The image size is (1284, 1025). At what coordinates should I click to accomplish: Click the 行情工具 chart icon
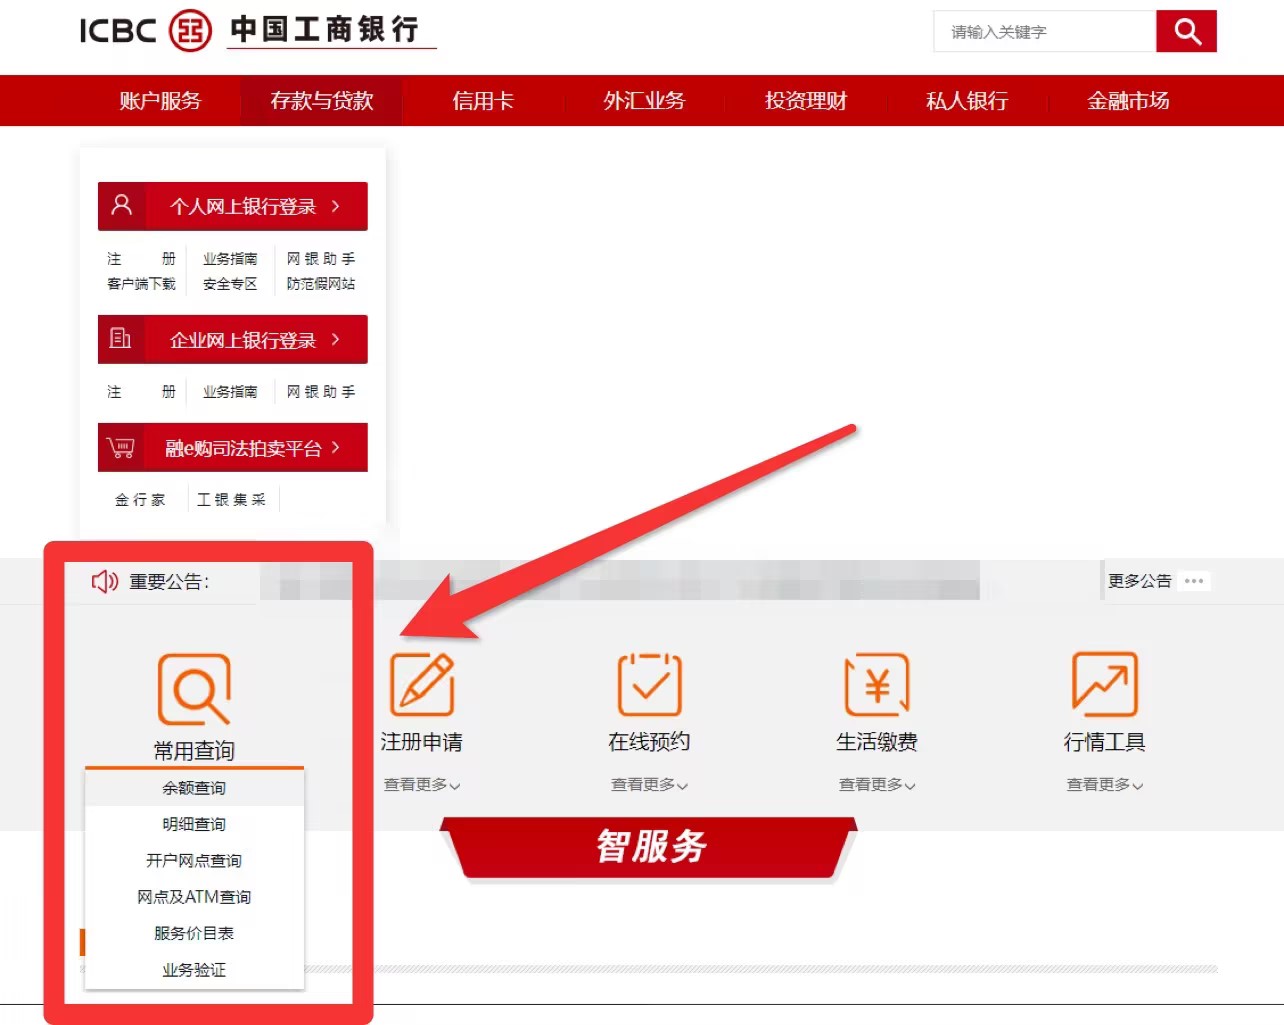tap(1104, 684)
